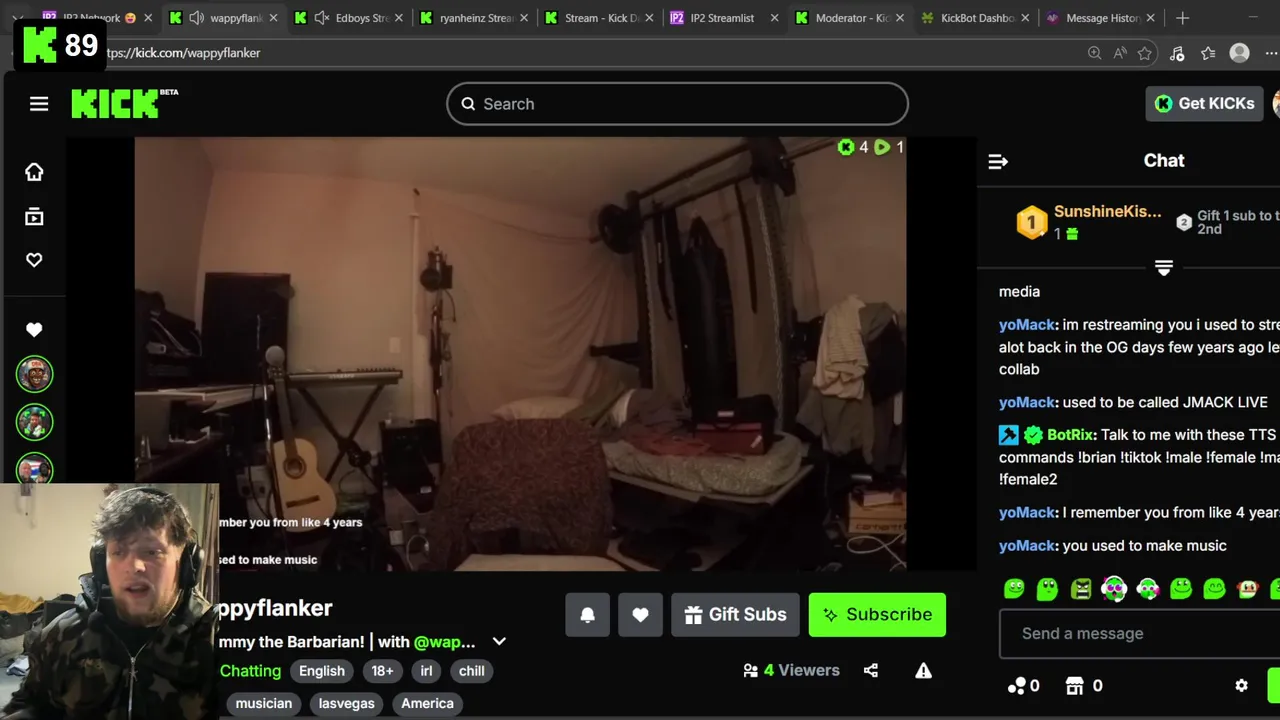Collapse the chat panel arrow icon
The width and height of the screenshot is (1280, 720).
tap(998, 161)
